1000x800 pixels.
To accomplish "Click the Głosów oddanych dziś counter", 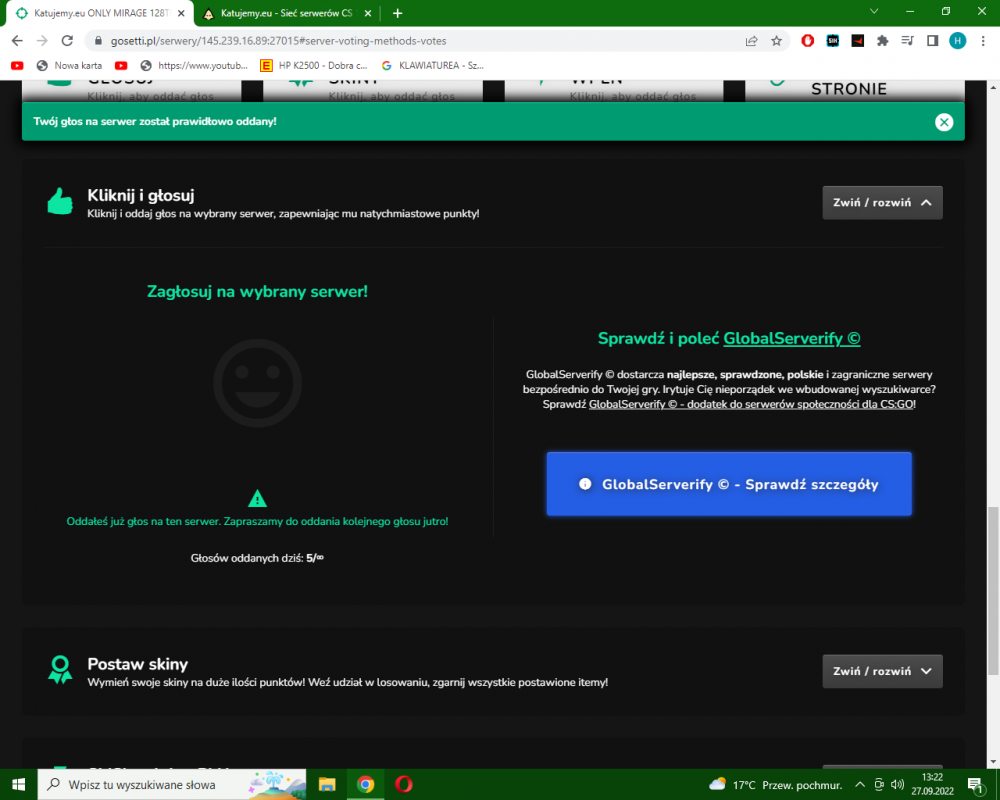I will click(x=257, y=558).
